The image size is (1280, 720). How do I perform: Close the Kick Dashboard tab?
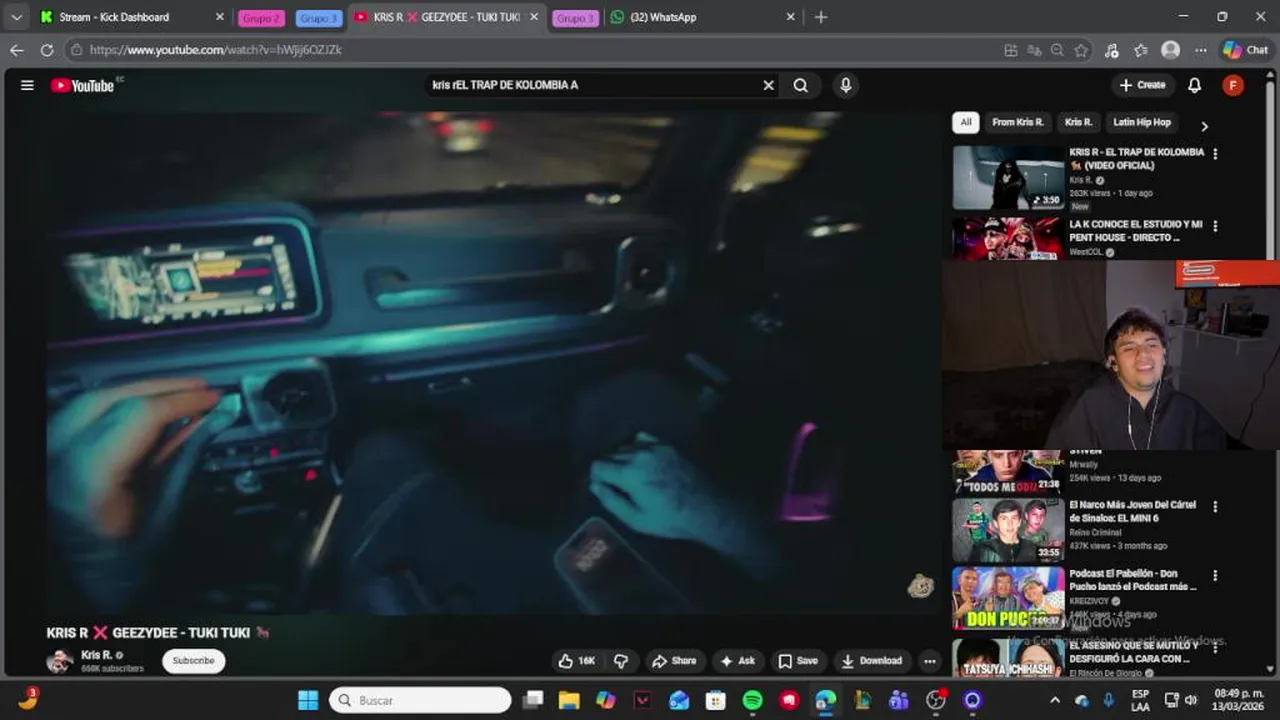220,17
